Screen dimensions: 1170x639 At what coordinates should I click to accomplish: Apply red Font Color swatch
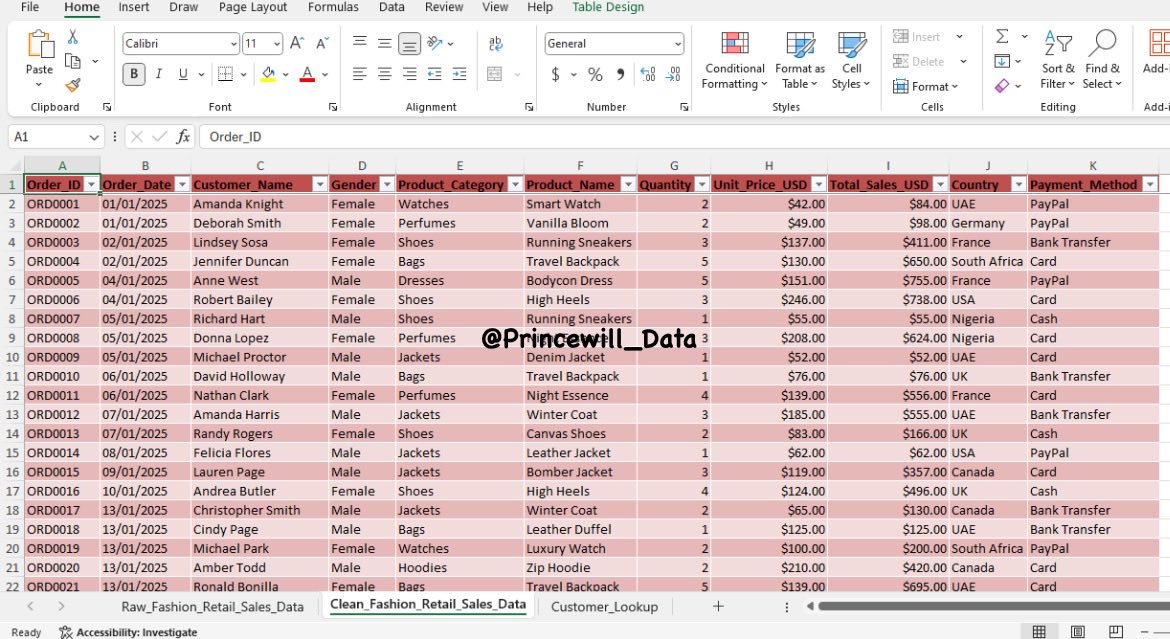(x=307, y=74)
